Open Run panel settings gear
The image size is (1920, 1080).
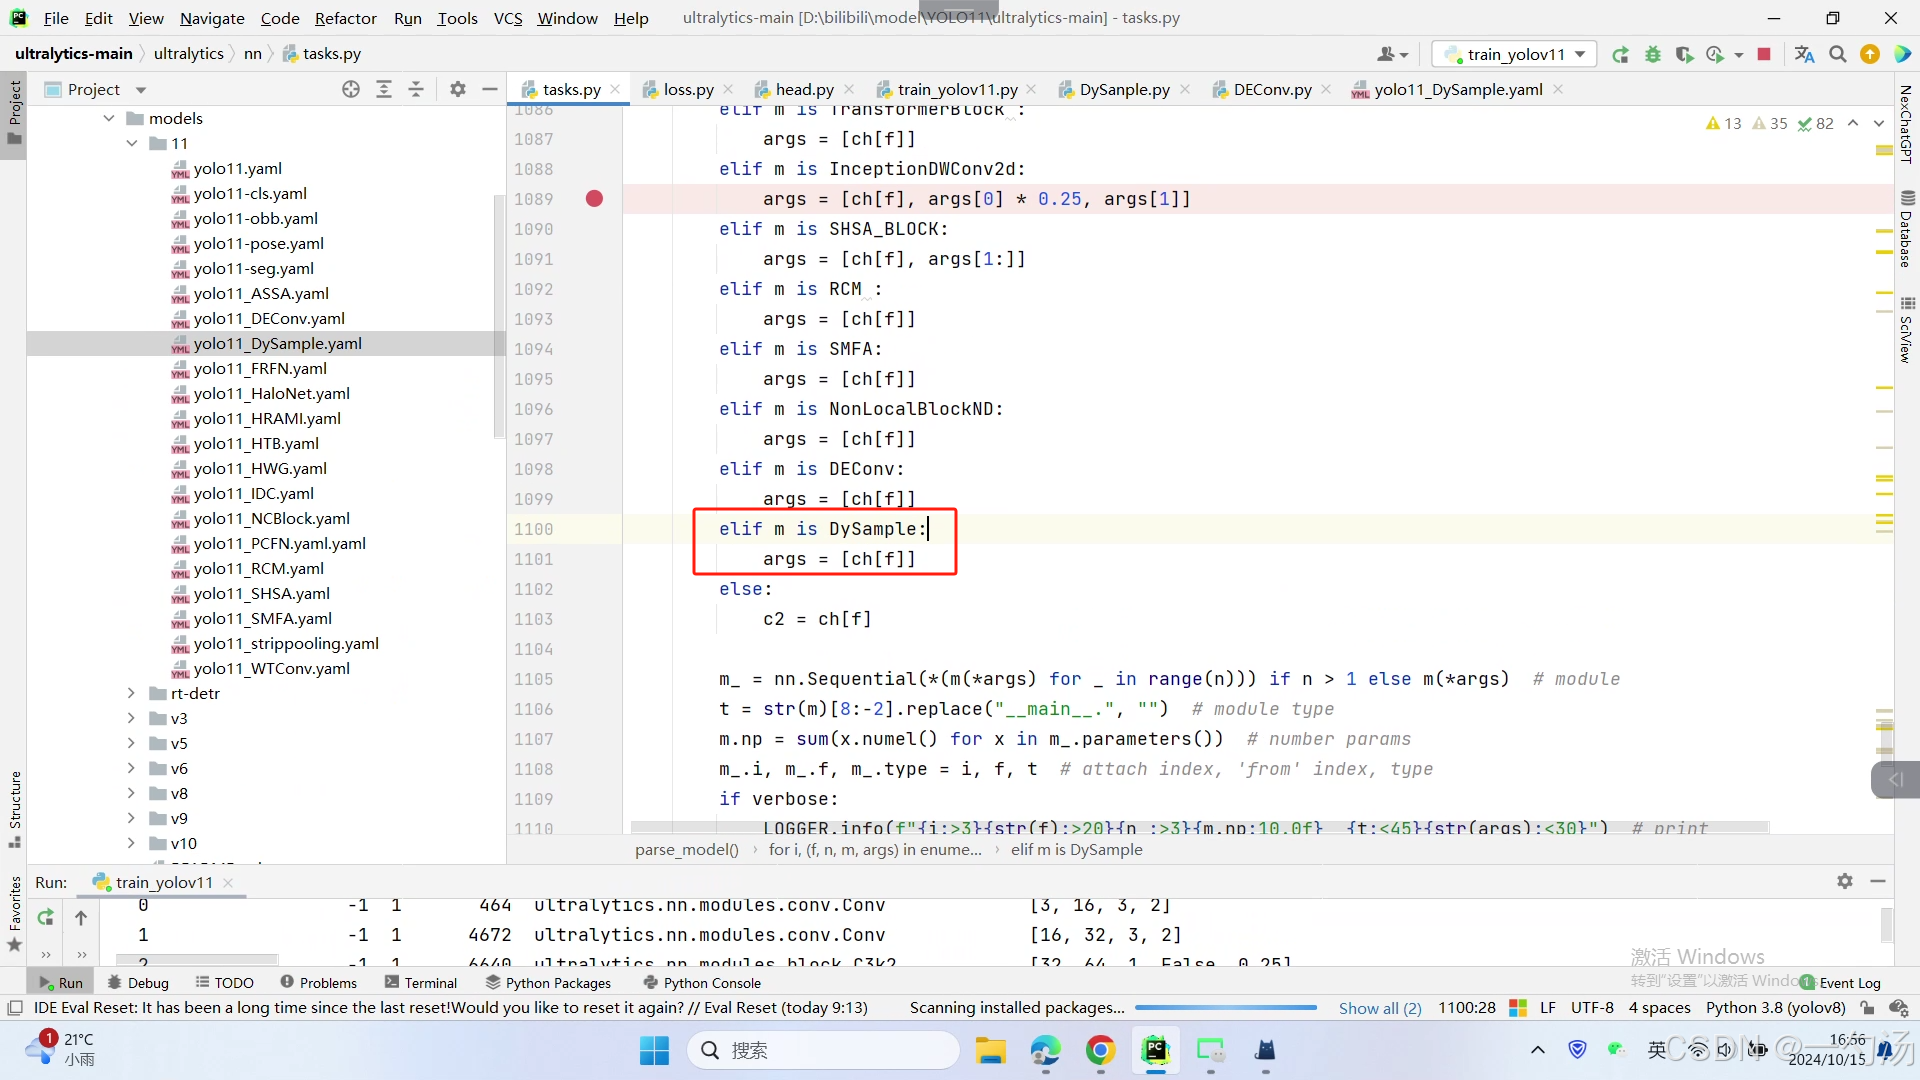coord(1844,881)
